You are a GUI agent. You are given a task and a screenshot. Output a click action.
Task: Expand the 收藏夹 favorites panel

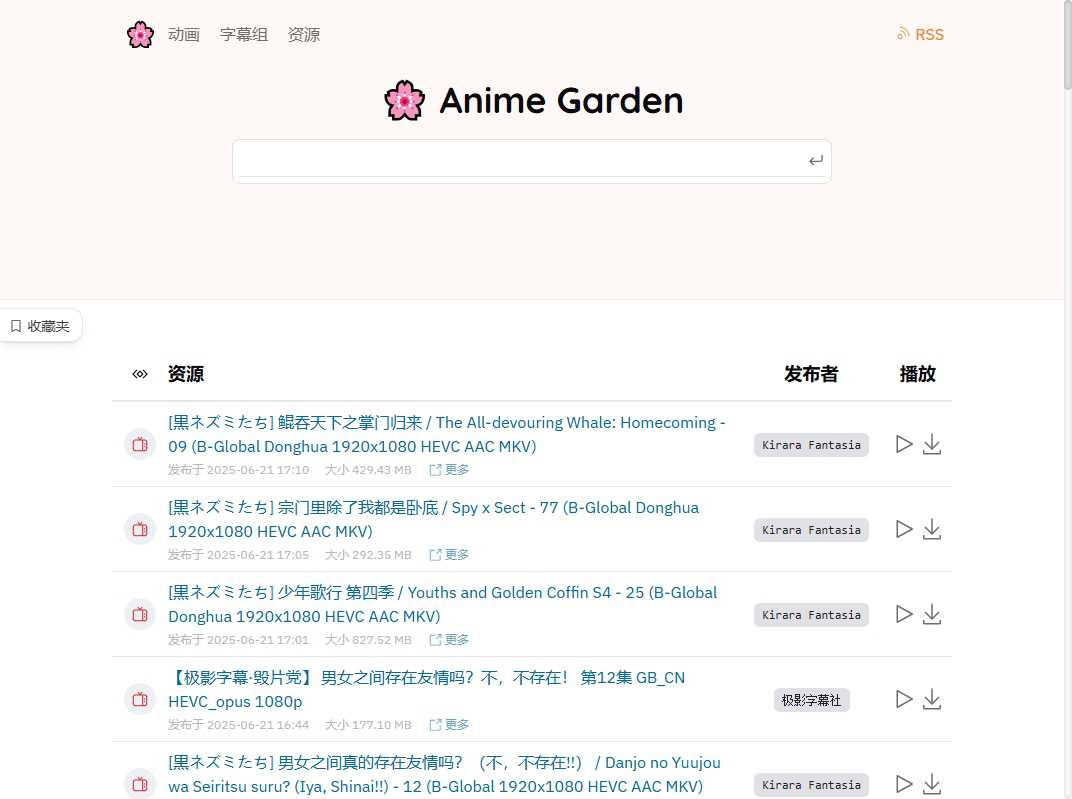40,325
